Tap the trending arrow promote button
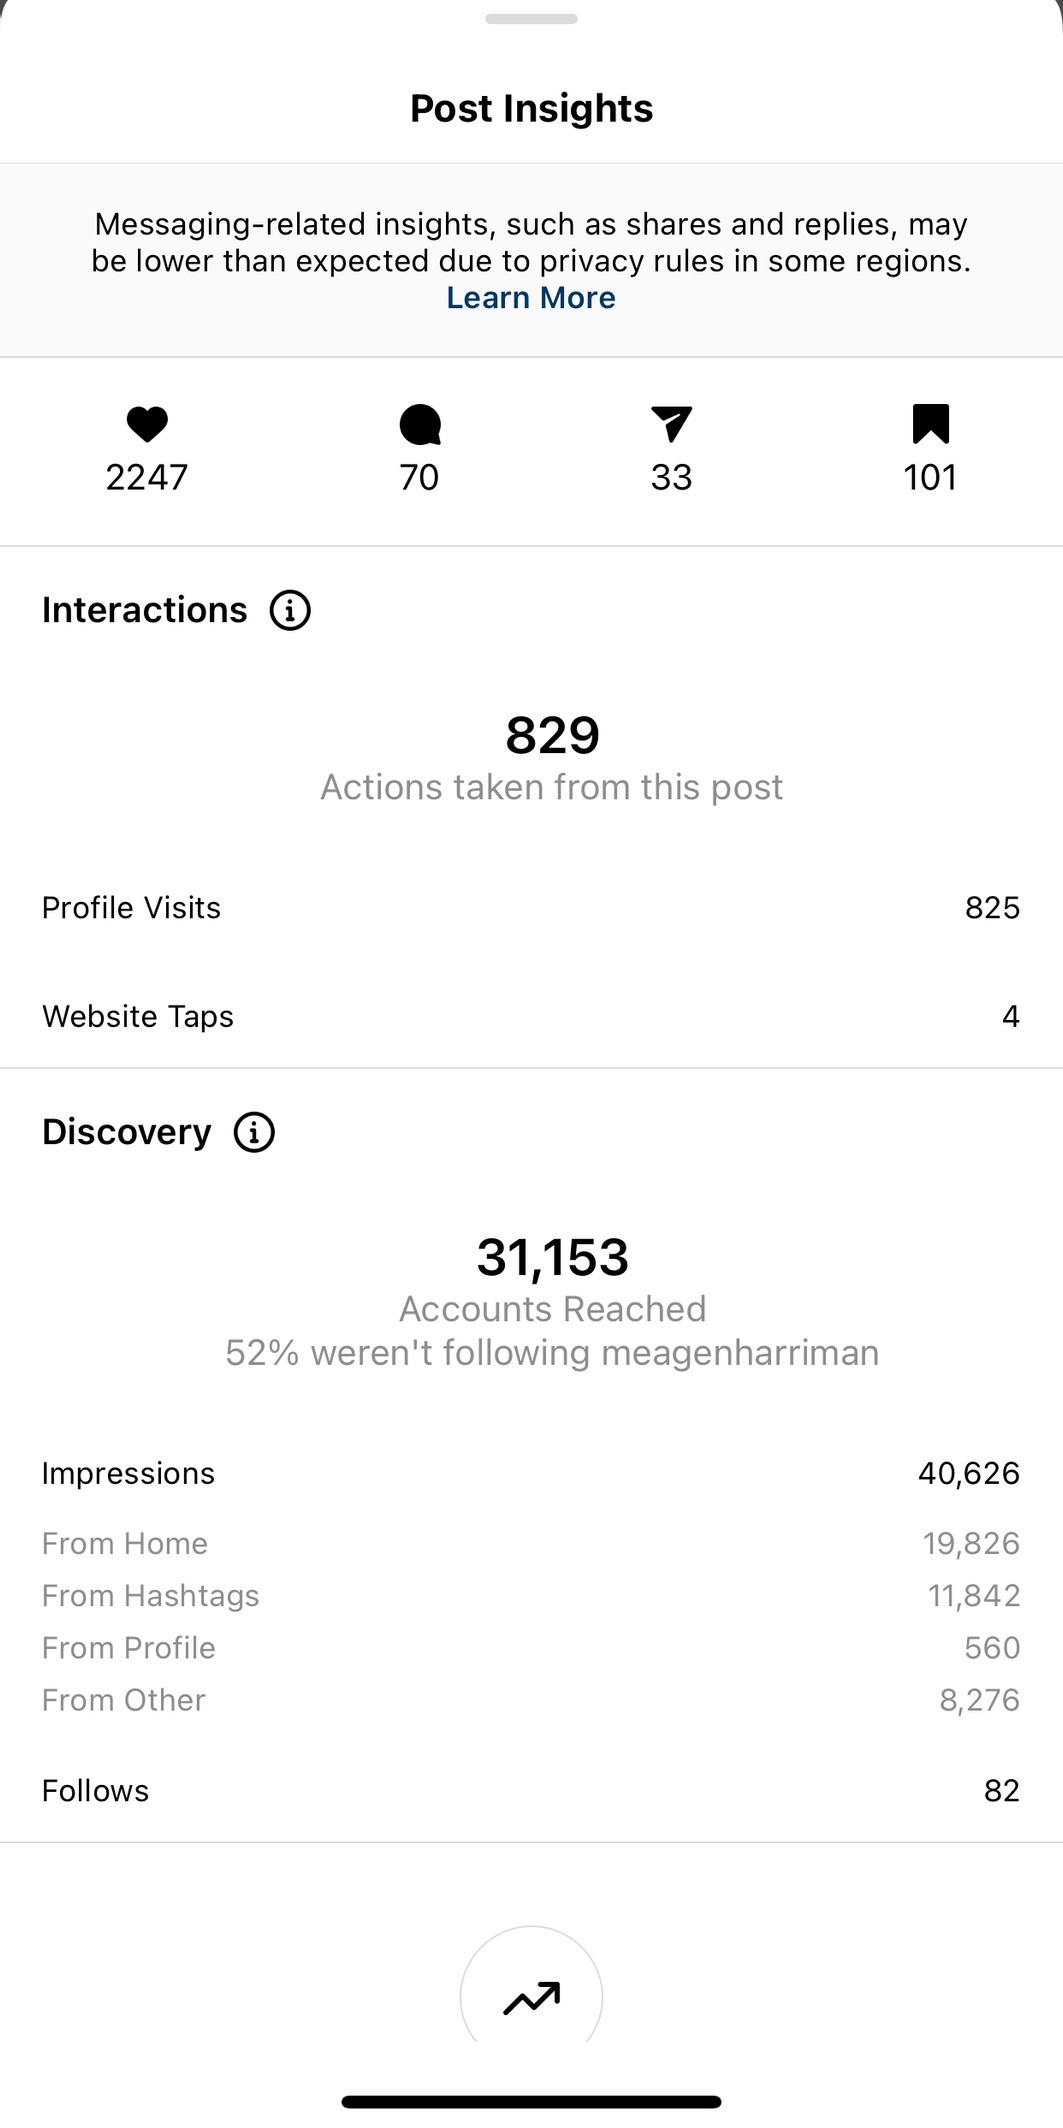The height and width of the screenshot is (2128, 1063). point(531,1997)
